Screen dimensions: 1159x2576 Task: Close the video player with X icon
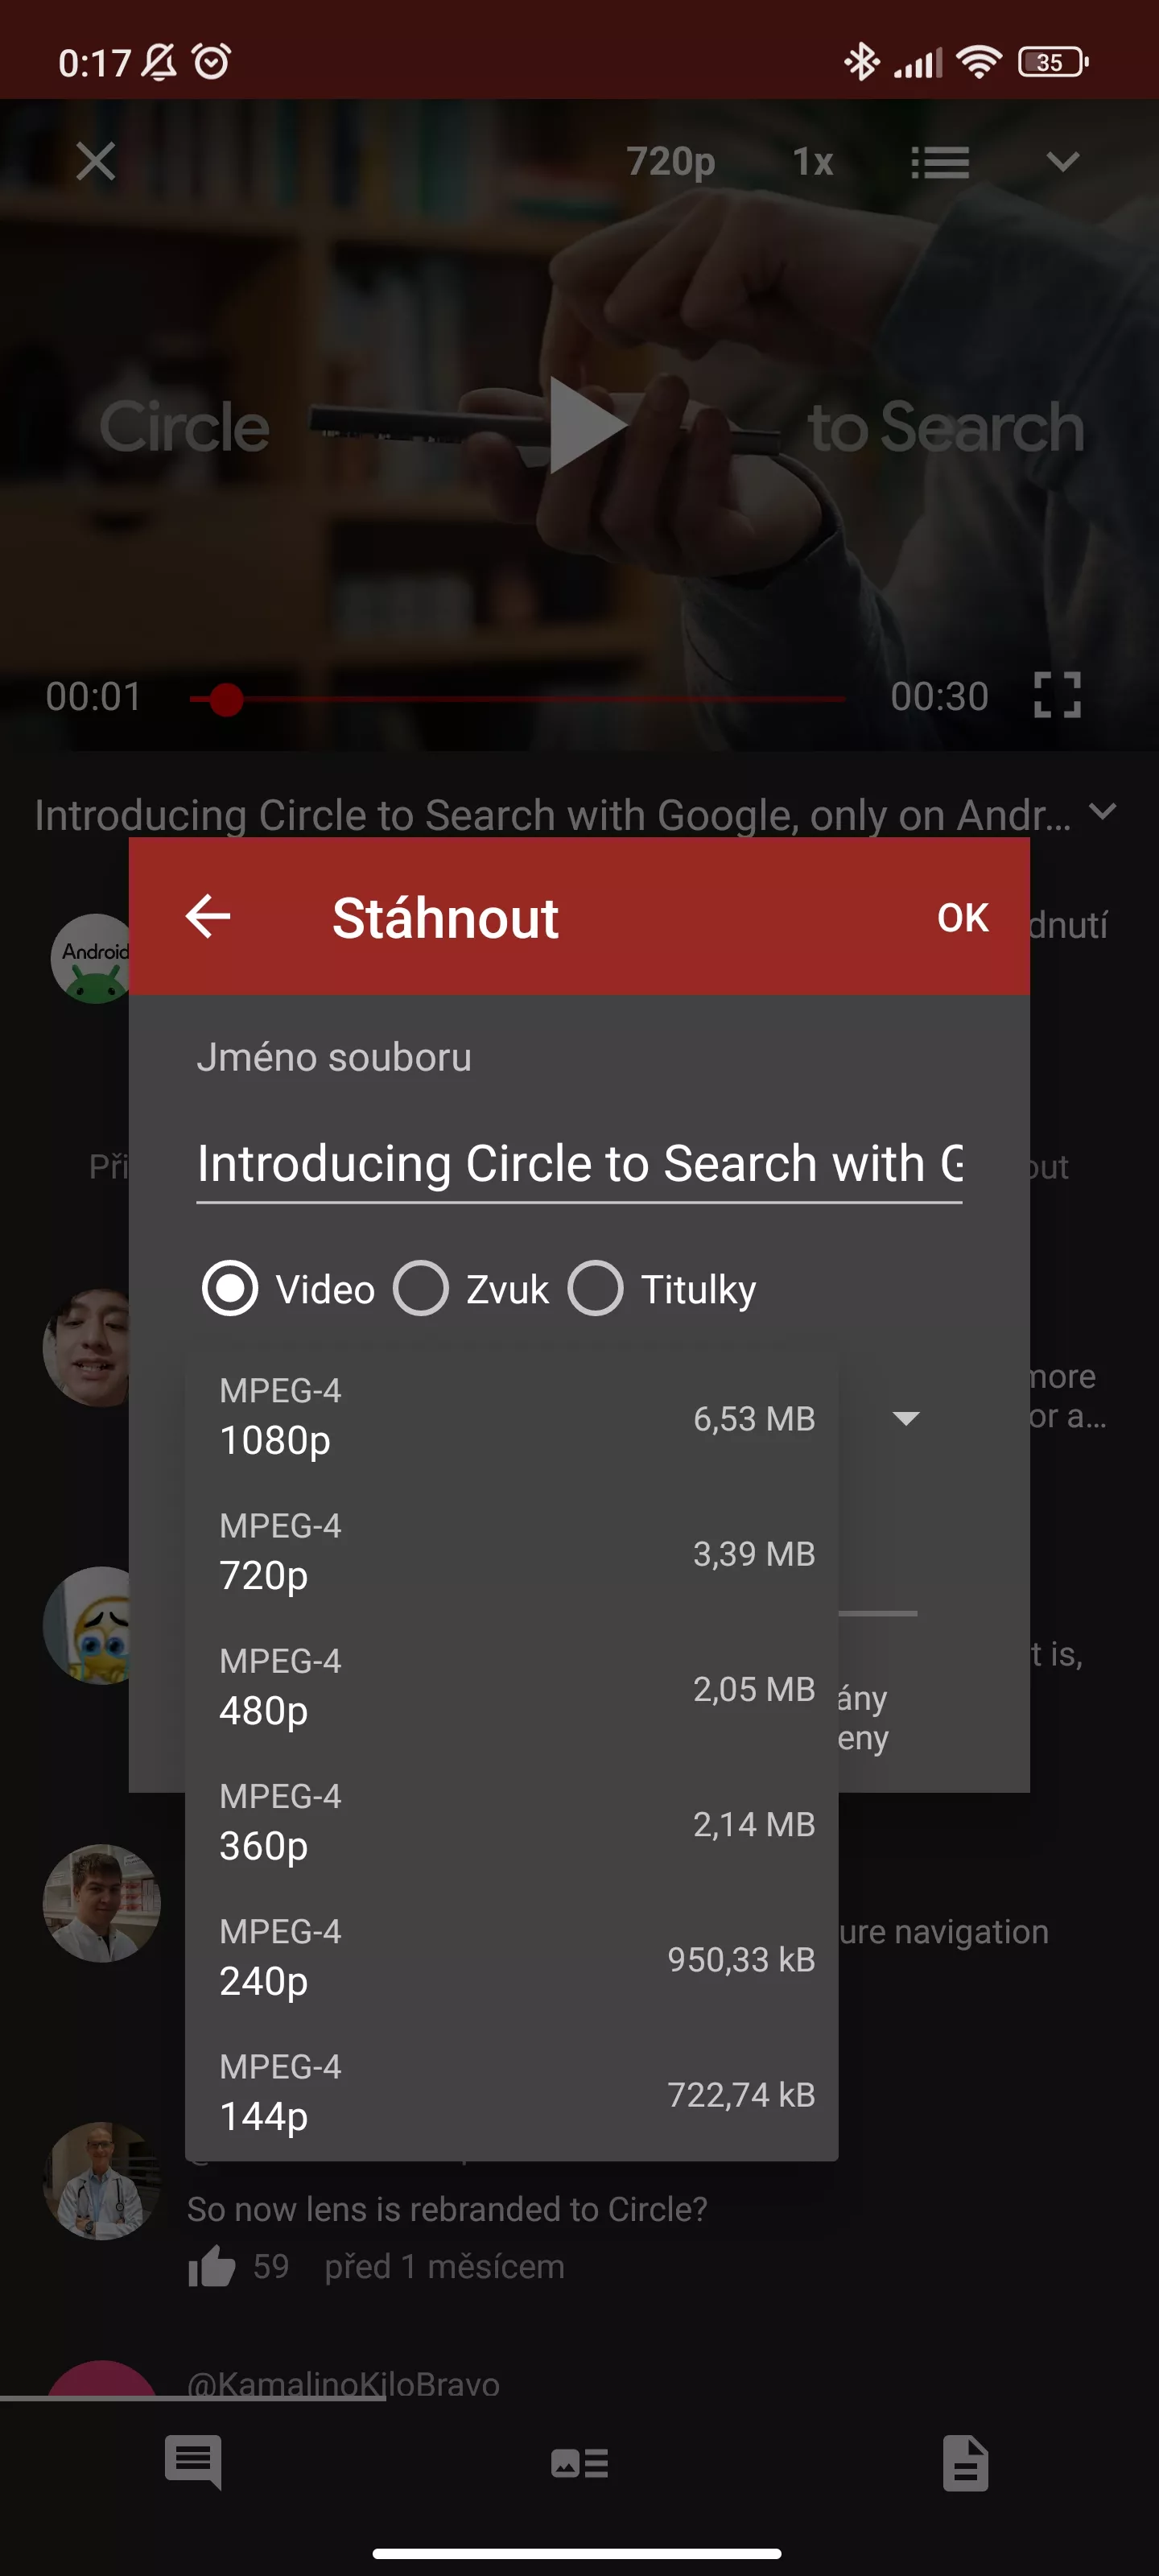tap(96, 161)
